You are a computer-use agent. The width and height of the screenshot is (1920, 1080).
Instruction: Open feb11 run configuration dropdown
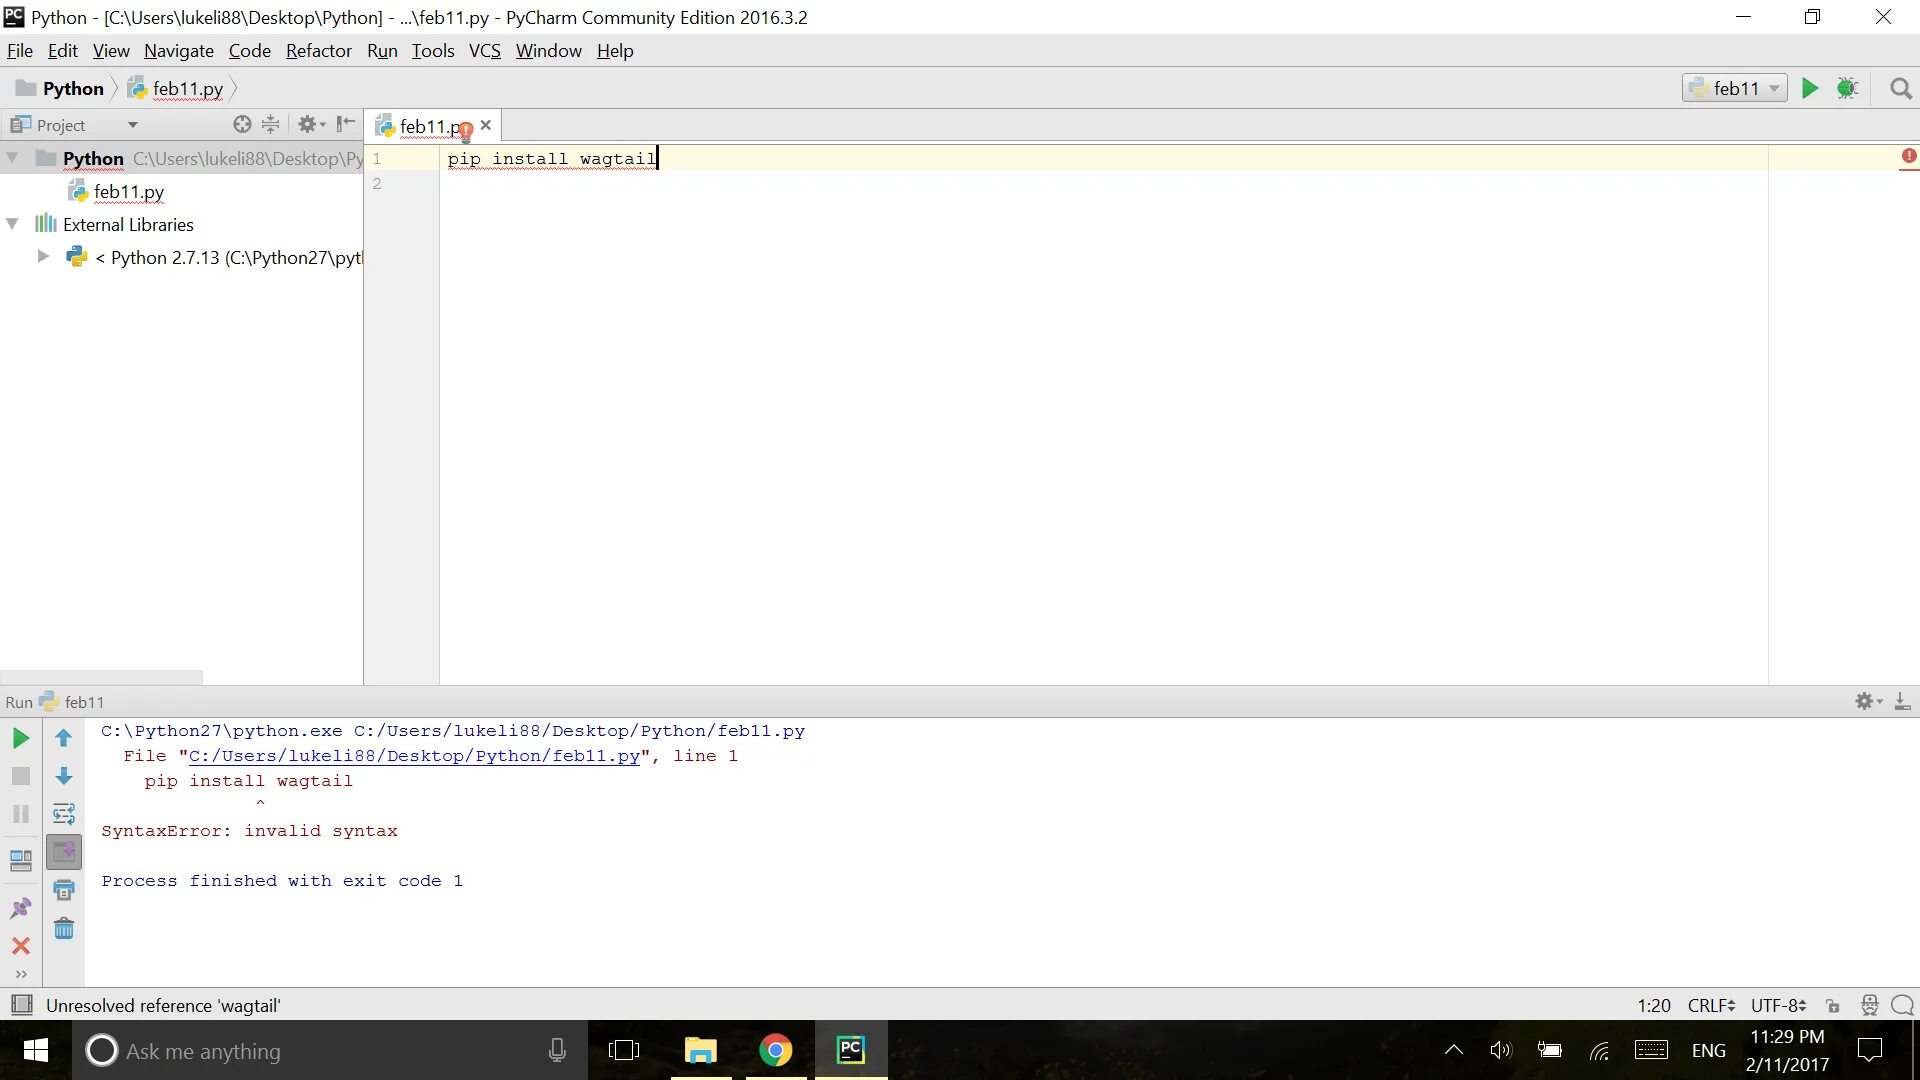click(1735, 88)
